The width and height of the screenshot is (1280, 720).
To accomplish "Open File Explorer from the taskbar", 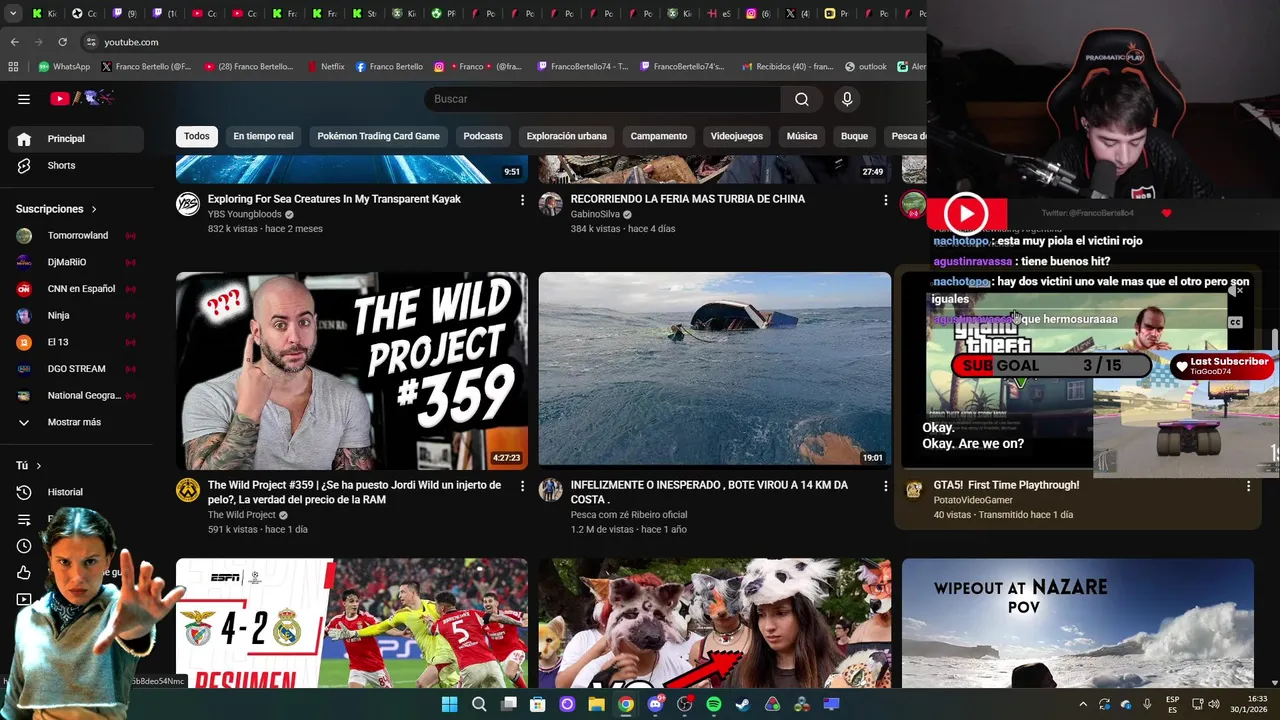I will pos(596,704).
